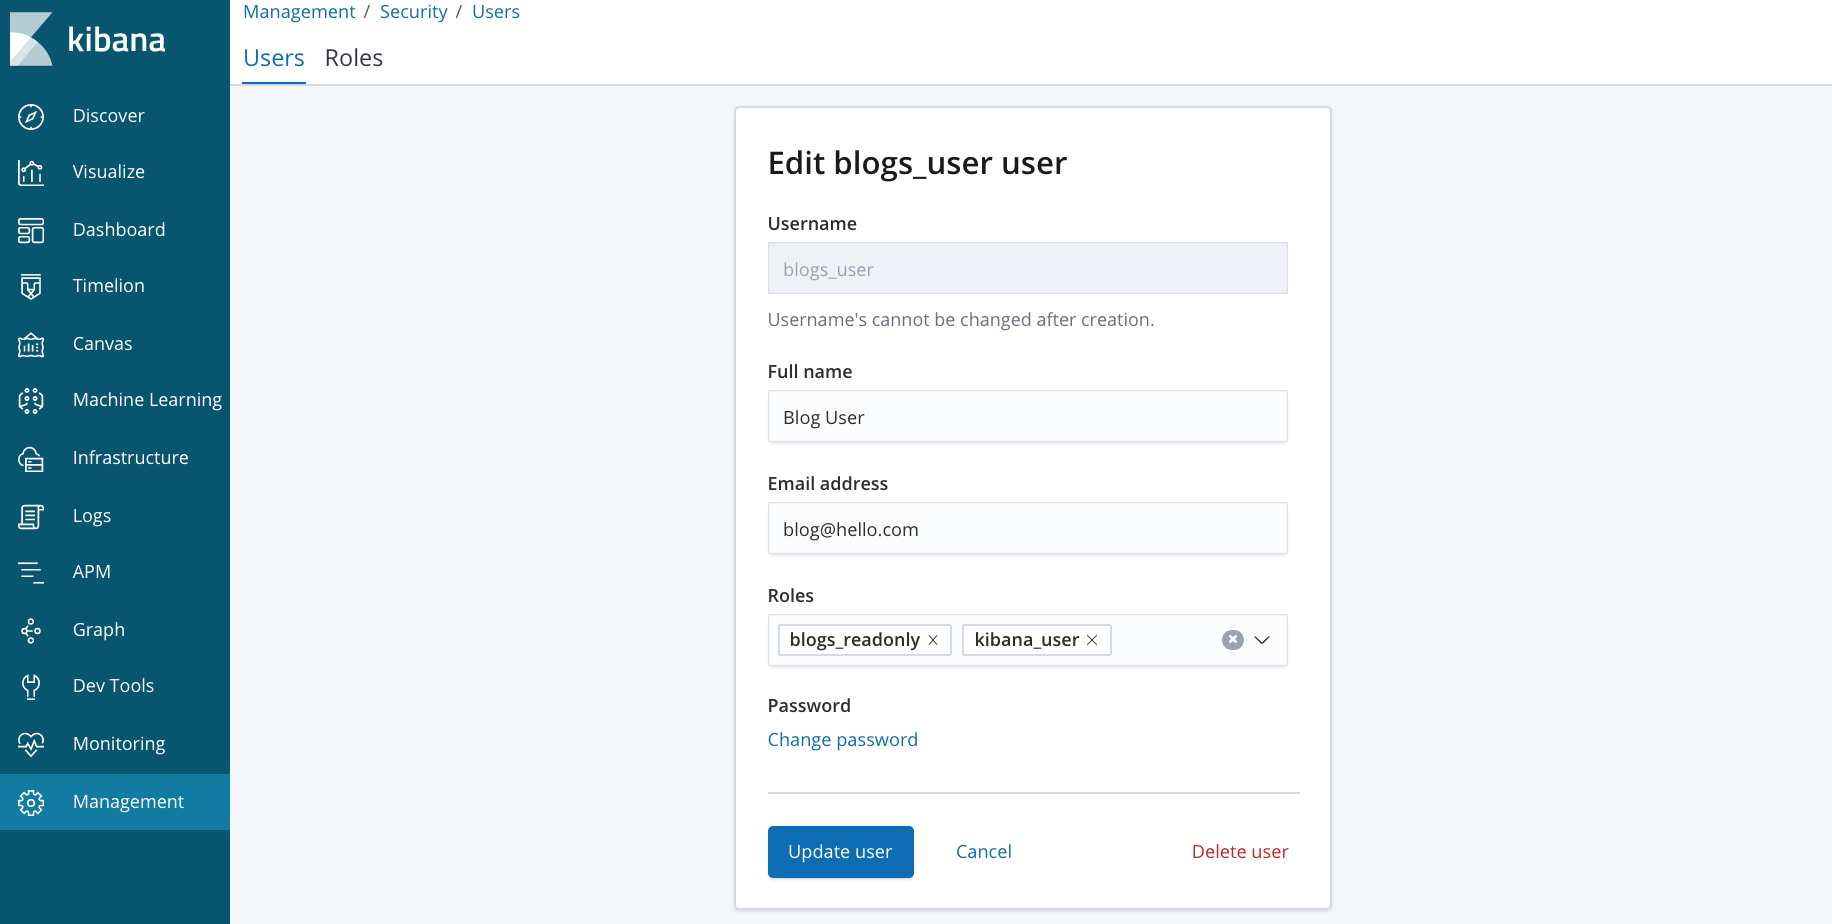Image resolution: width=1832 pixels, height=924 pixels.
Task: Remove the blogs_readonly role with its X
Action: point(933,640)
